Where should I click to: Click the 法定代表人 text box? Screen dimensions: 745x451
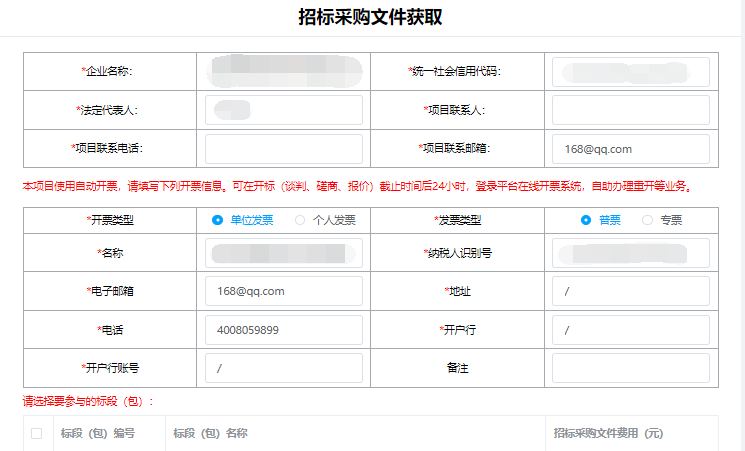point(283,110)
